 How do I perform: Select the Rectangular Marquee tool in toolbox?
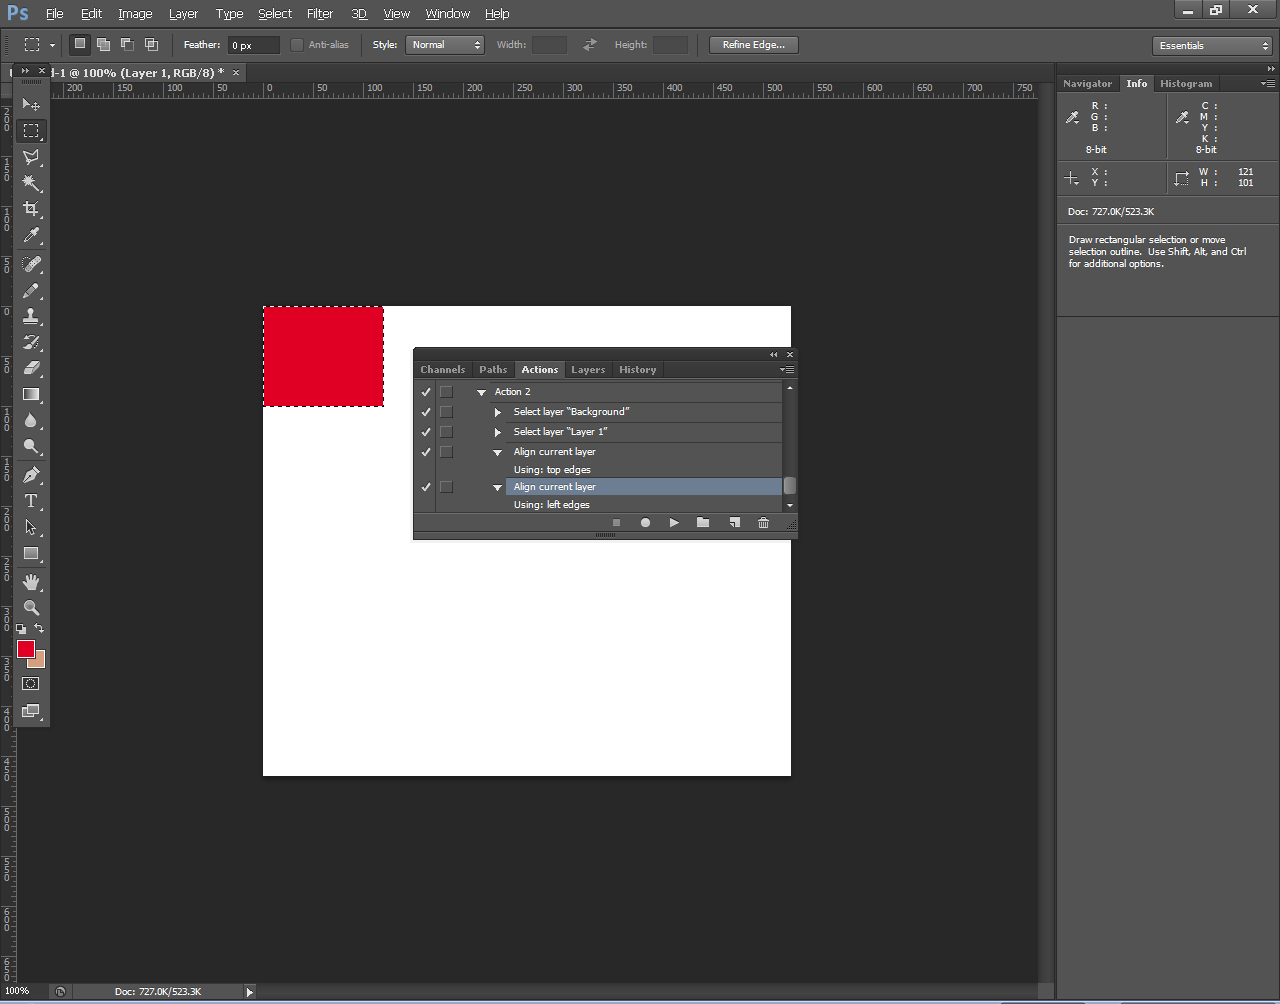coord(31,130)
